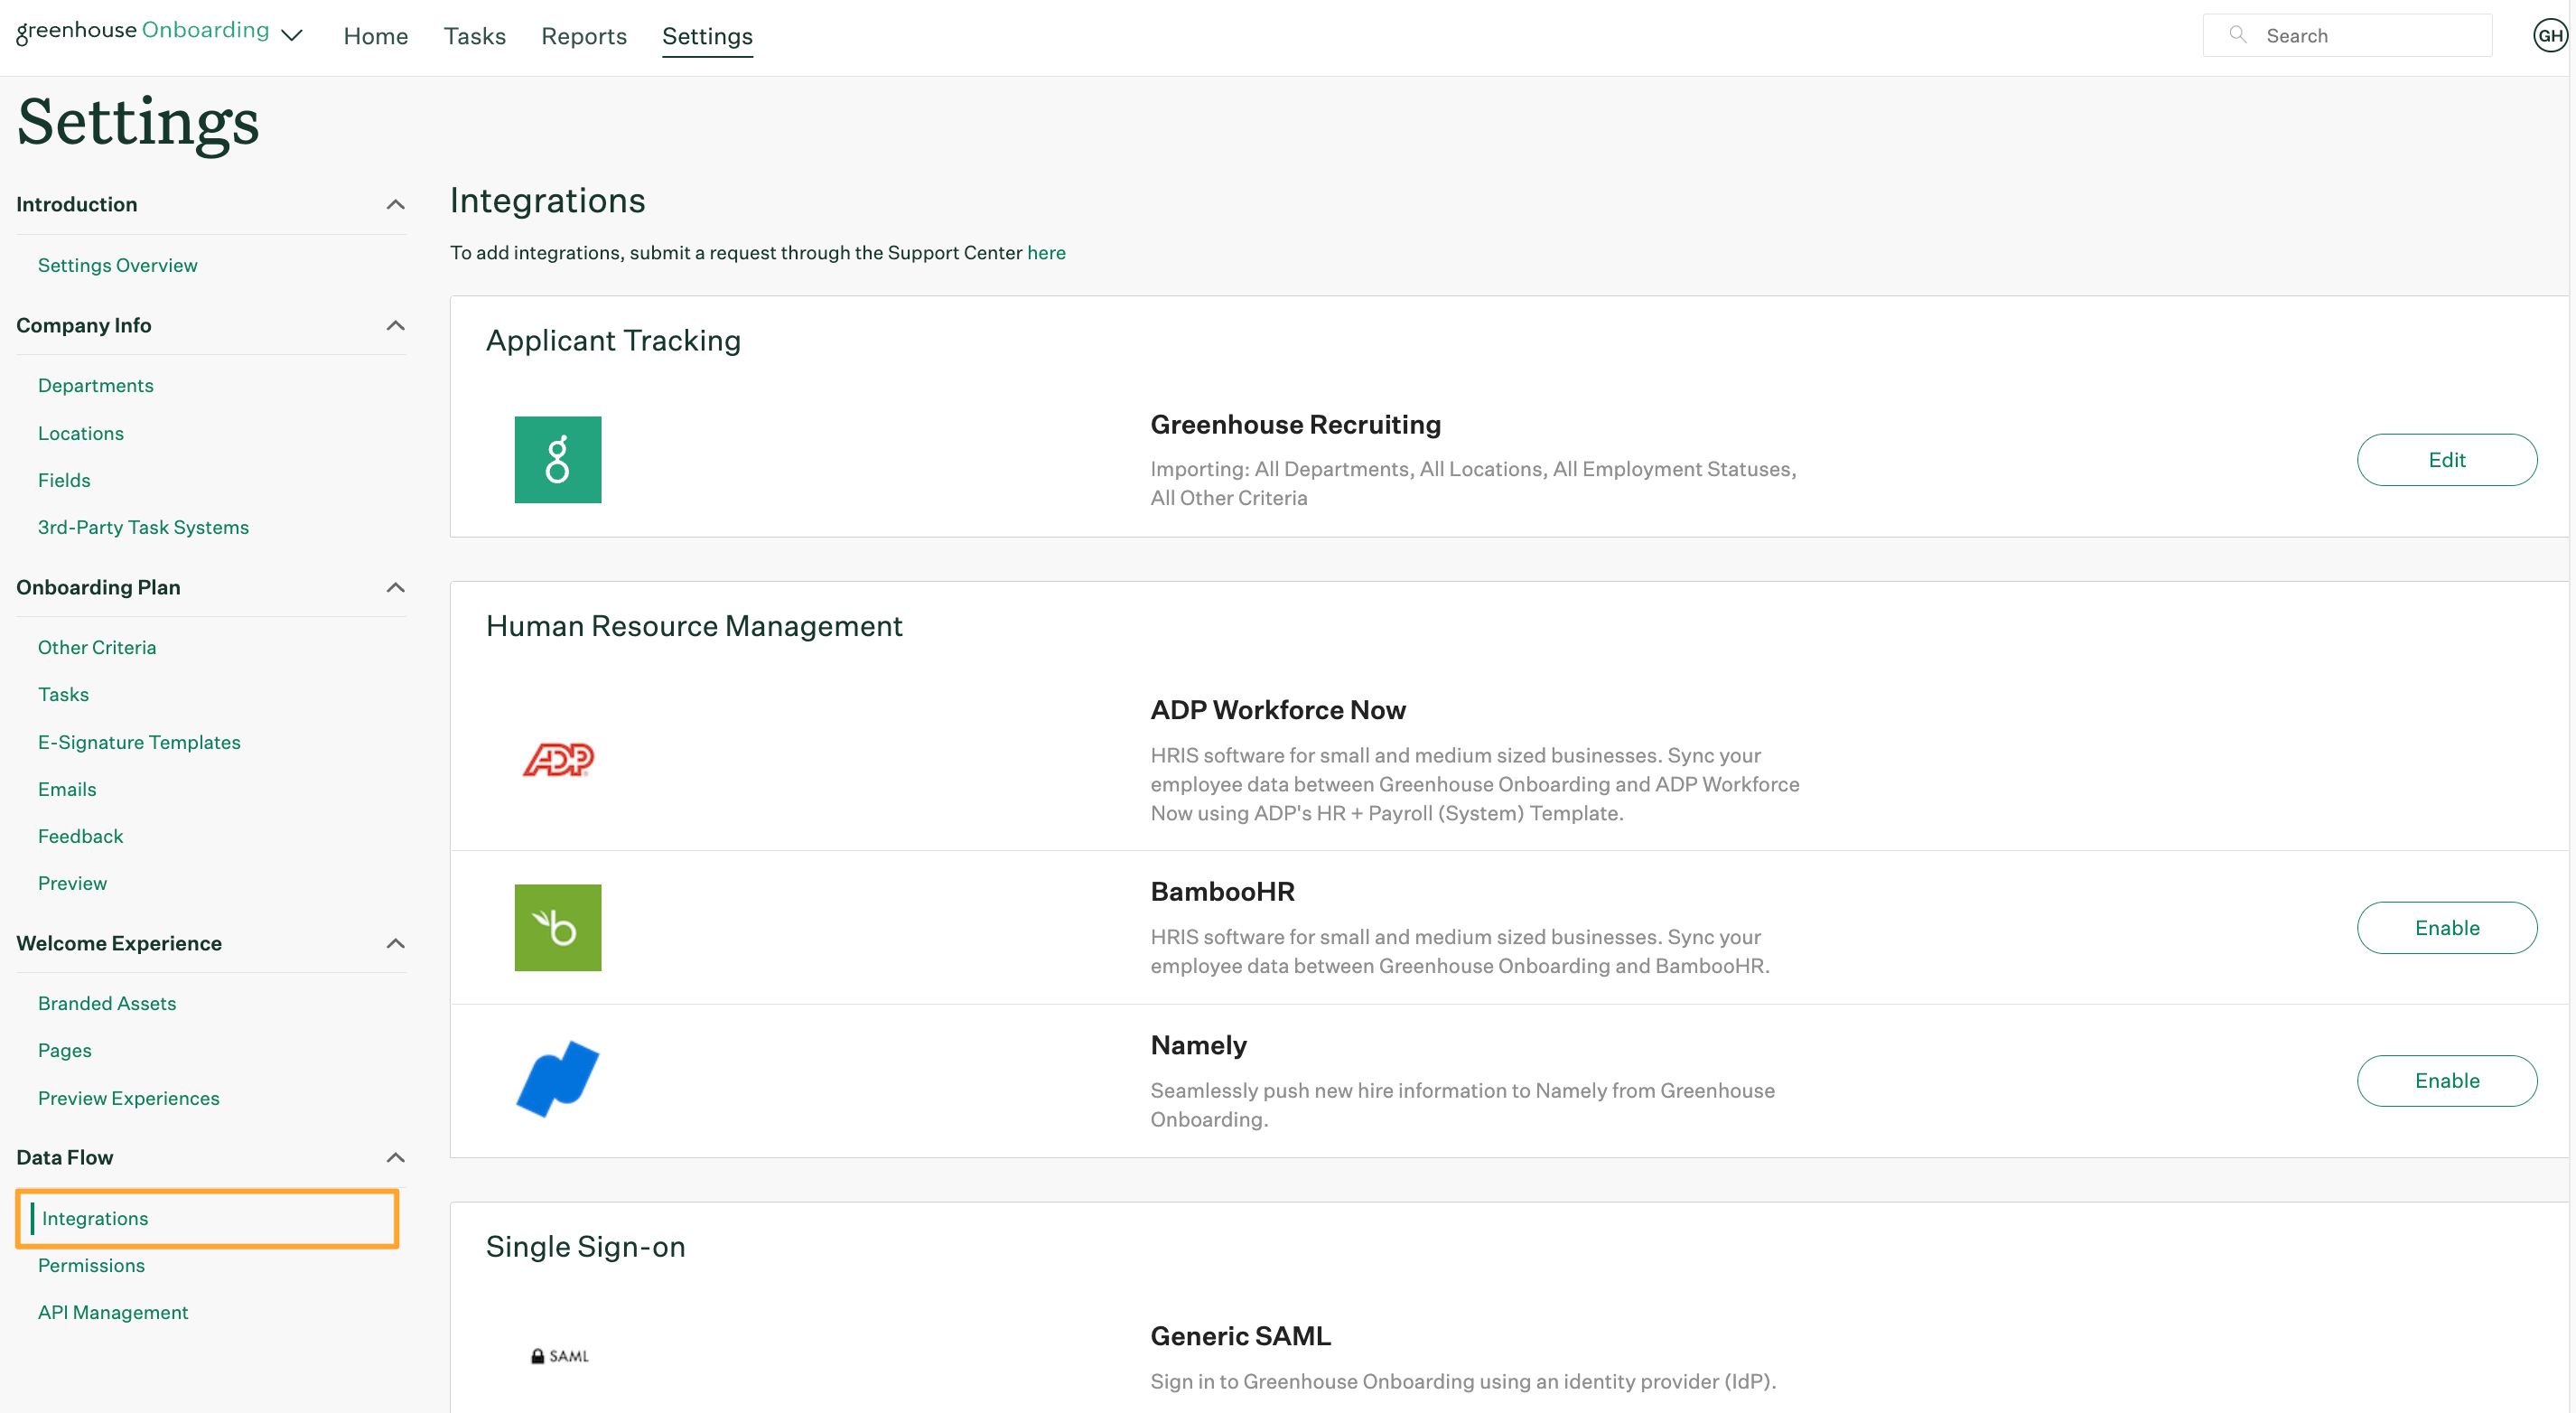
Task: Collapse the Data Flow section
Action: pos(395,1157)
